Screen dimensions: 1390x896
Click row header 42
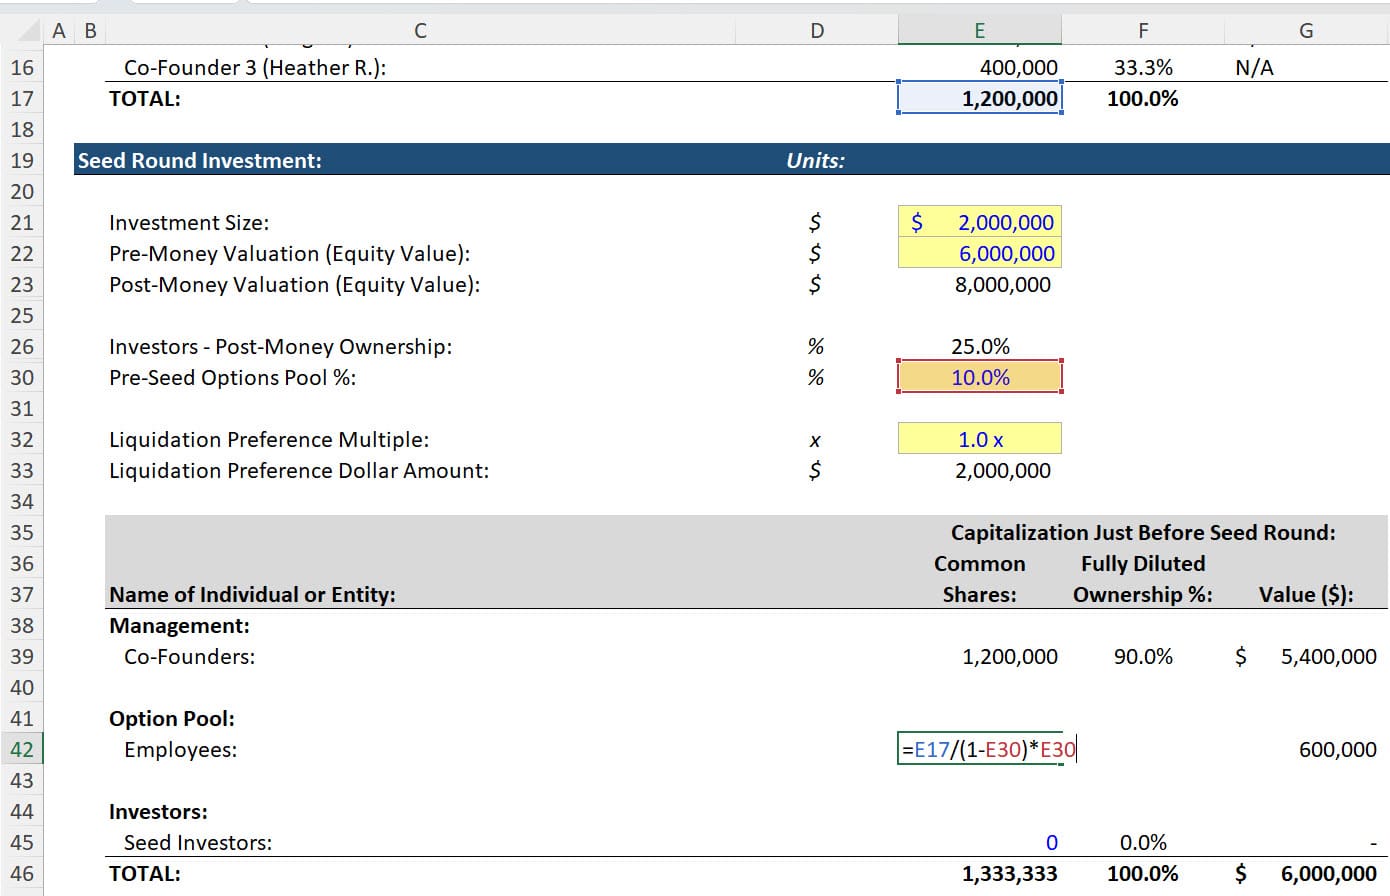pos(22,749)
